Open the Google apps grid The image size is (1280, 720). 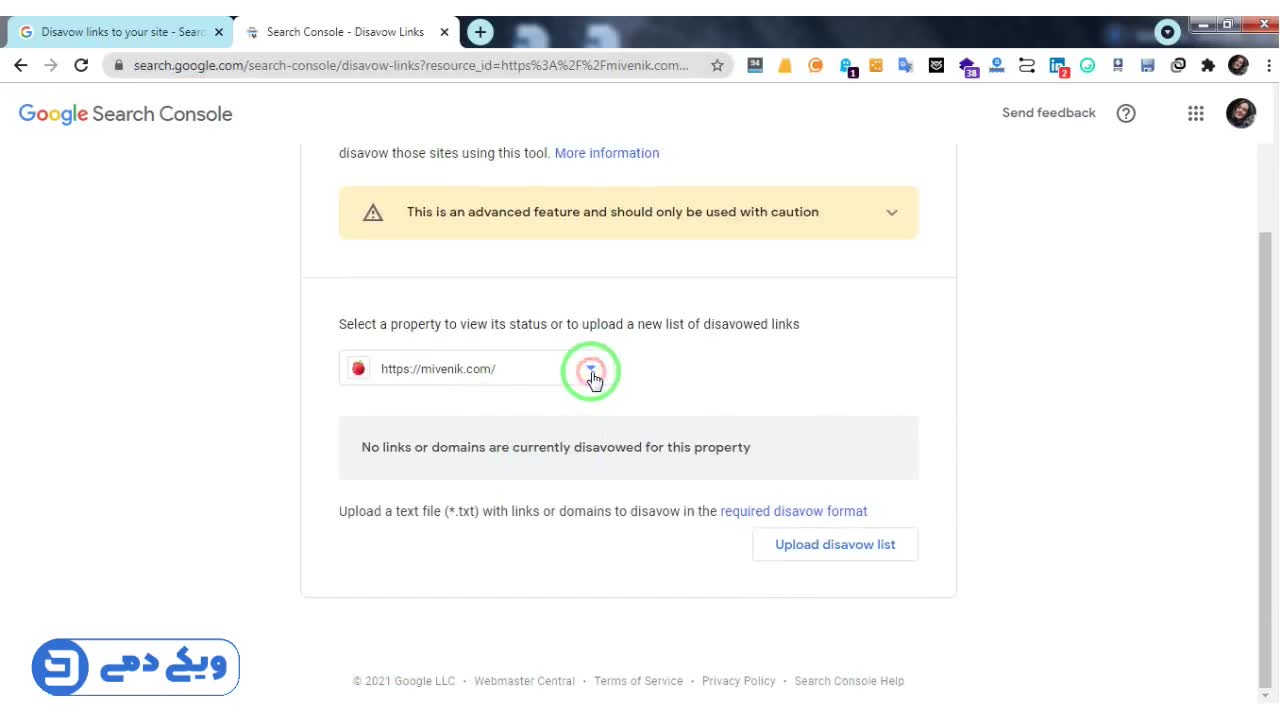point(1196,113)
